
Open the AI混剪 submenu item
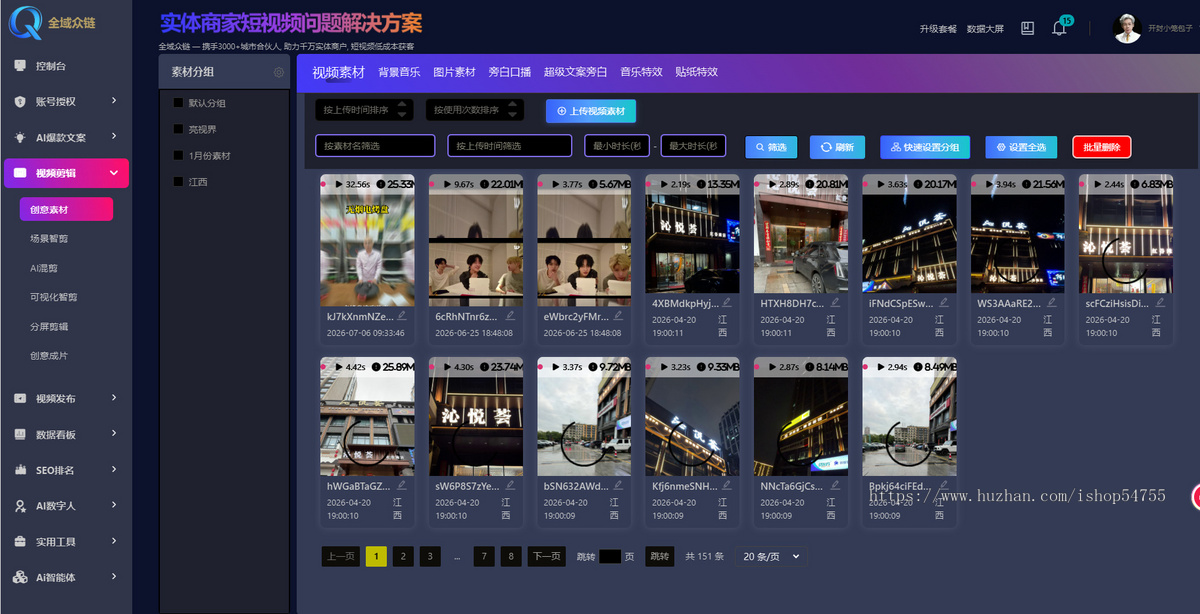(x=44, y=268)
